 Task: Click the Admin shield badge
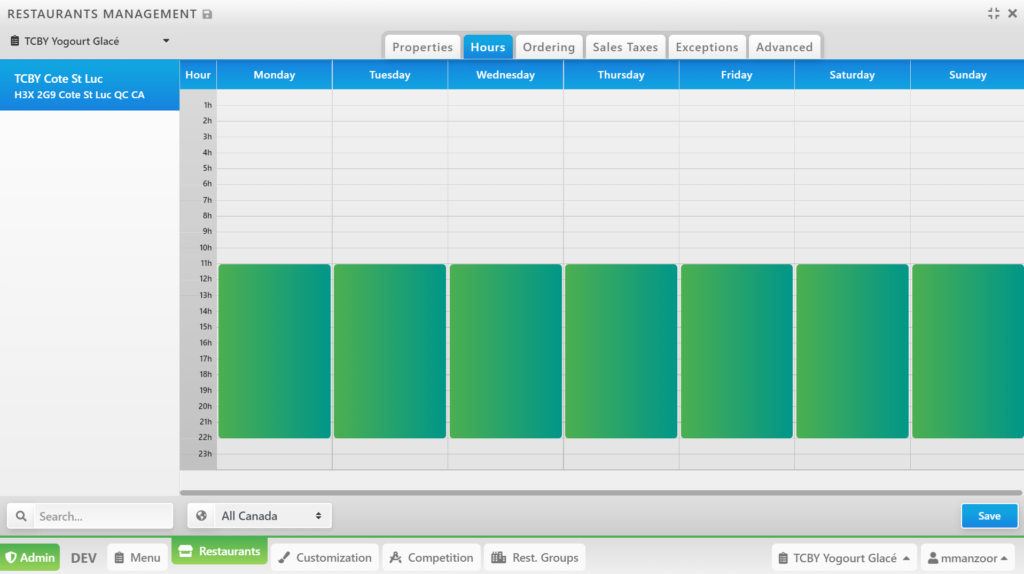coord(30,558)
